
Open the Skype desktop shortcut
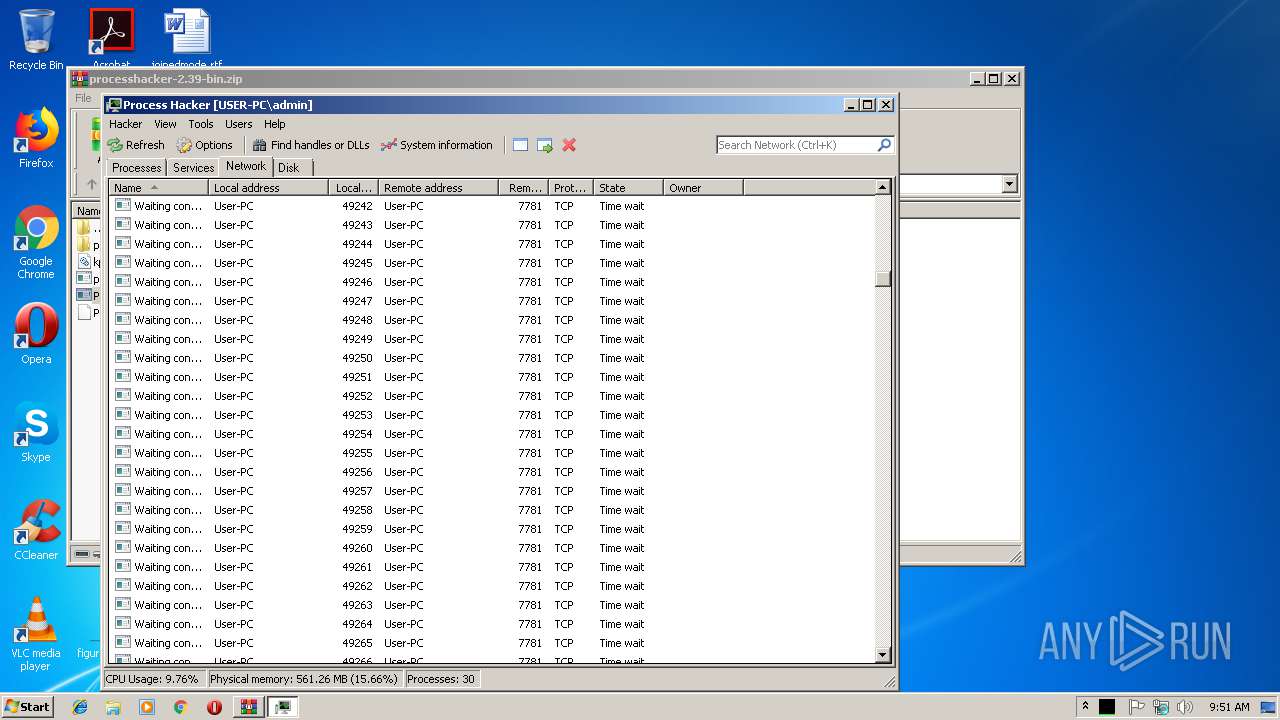[x=36, y=432]
